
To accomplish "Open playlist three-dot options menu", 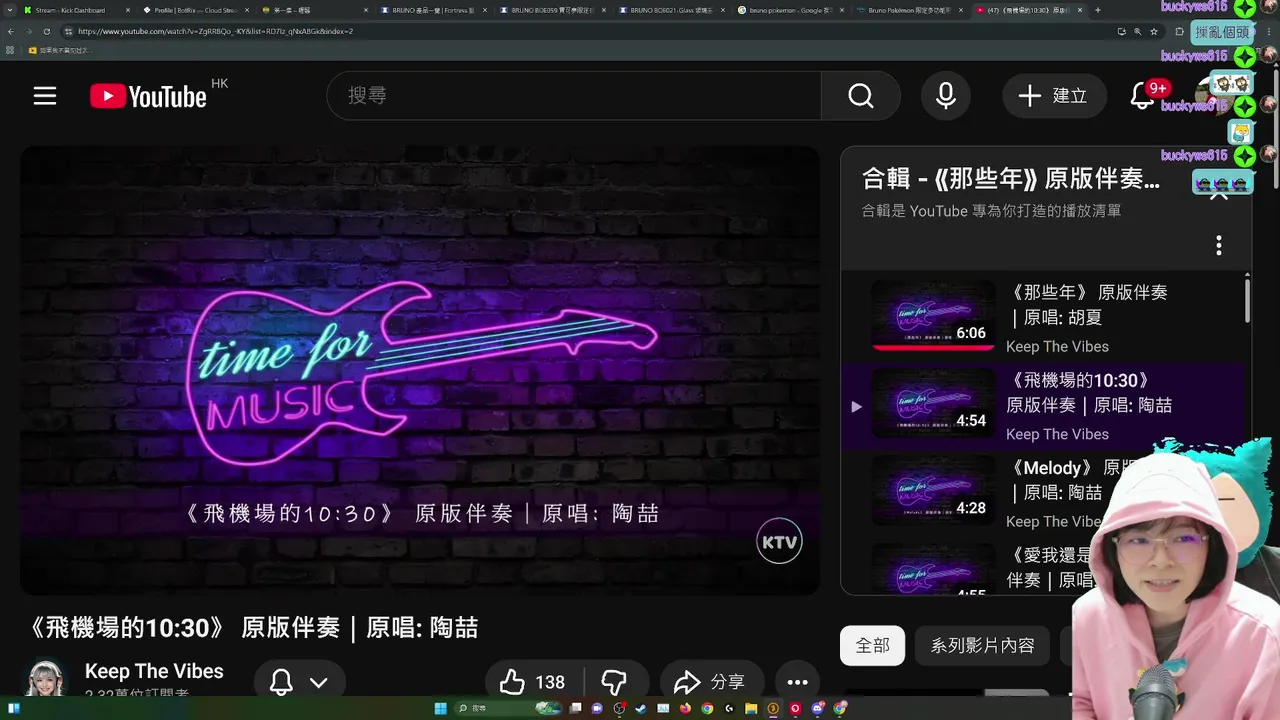I will (1218, 245).
